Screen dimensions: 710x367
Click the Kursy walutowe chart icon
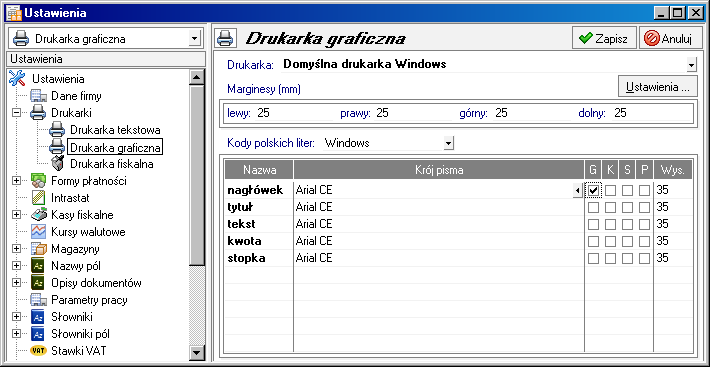tap(39, 232)
